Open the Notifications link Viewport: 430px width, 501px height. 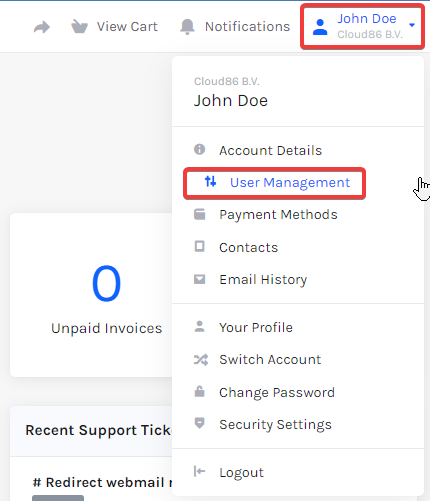(x=247, y=27)
